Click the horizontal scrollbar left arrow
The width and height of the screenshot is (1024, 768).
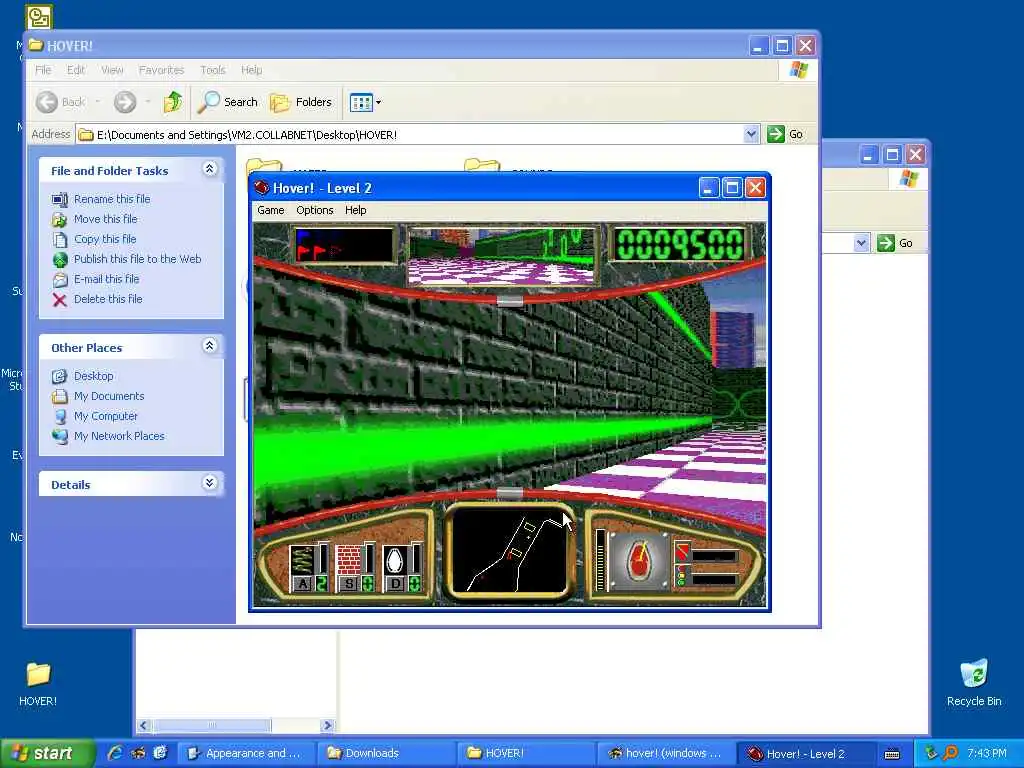tap(144, 726)
